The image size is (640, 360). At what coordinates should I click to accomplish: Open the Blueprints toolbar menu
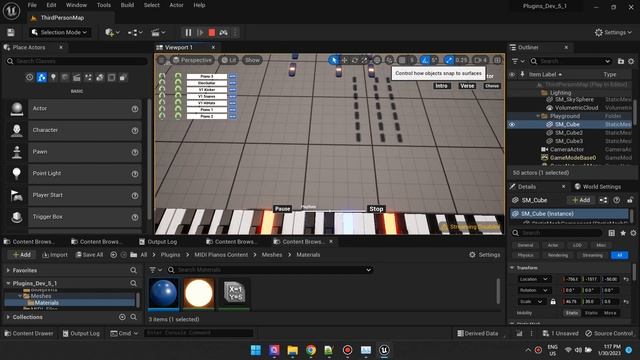[x=135, y=32]
